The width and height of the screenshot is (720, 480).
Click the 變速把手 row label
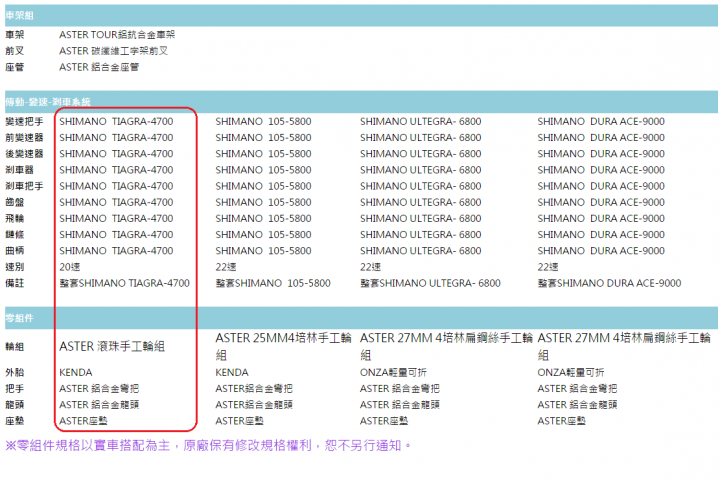point(24,121)
